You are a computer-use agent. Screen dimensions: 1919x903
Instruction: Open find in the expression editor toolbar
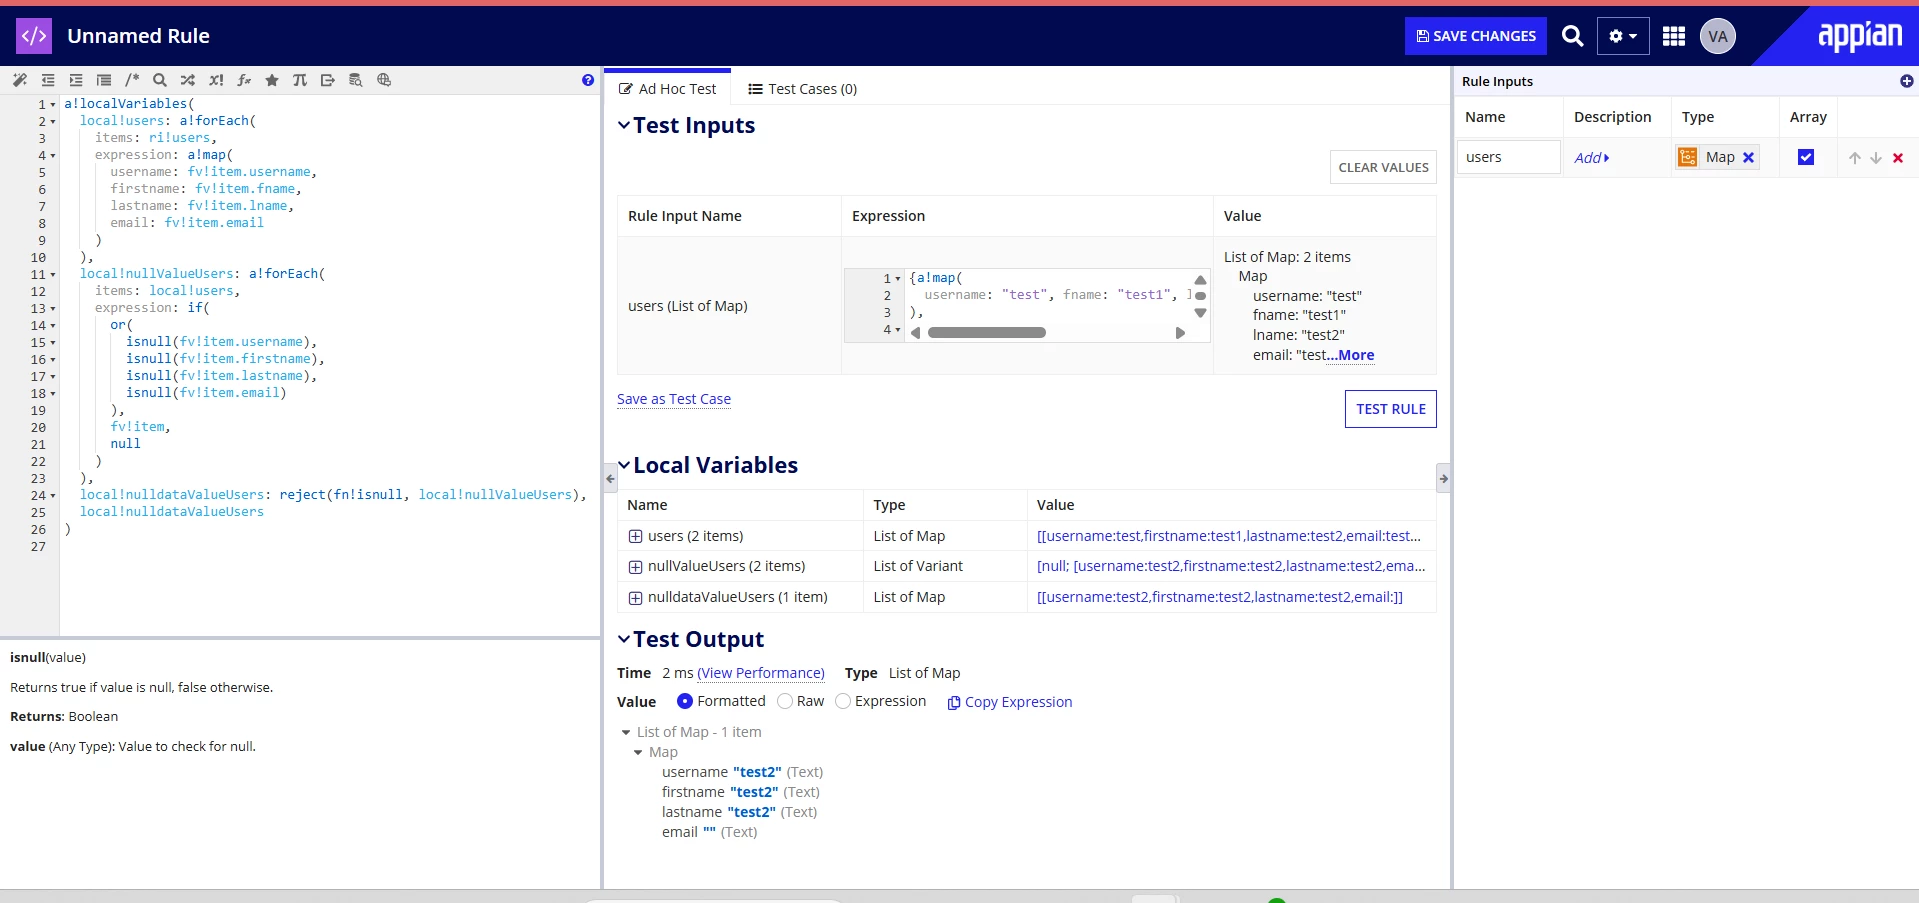[160, 80]
